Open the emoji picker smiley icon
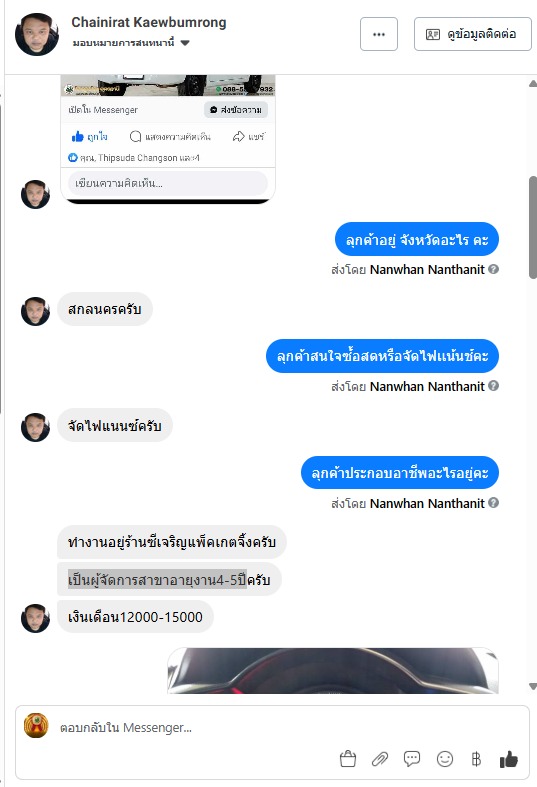537x787 pixels. [x=445, y=758]
